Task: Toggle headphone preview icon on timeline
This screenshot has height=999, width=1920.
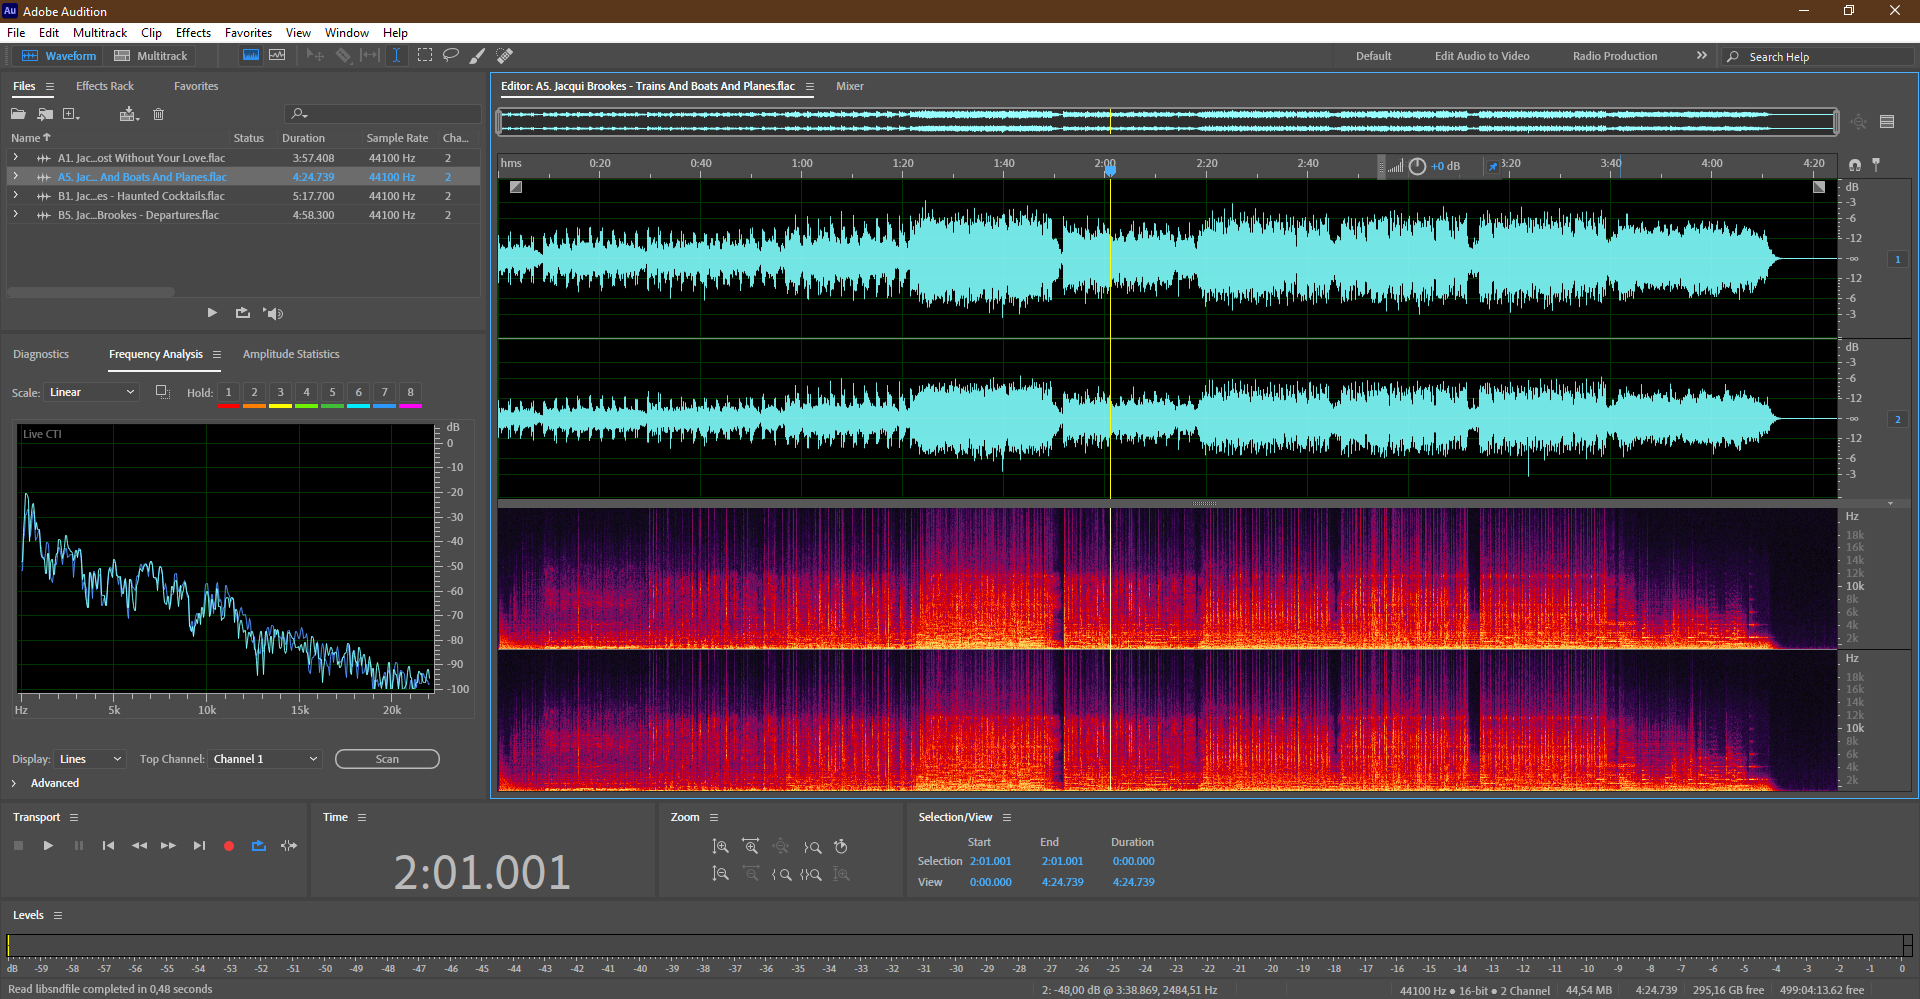Action: pyautogui.click(x=1855, y=164)
